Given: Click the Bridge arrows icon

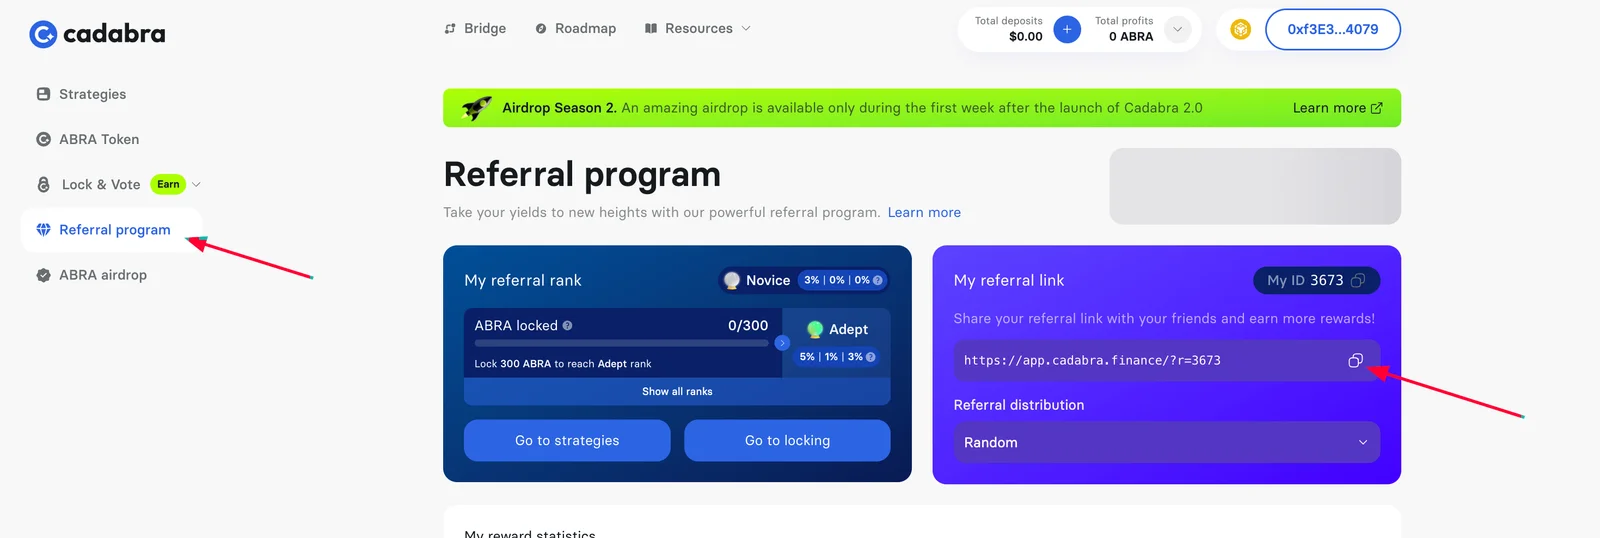Looking at the screenshot, I should pyautogui.click(x=450, y=28).
